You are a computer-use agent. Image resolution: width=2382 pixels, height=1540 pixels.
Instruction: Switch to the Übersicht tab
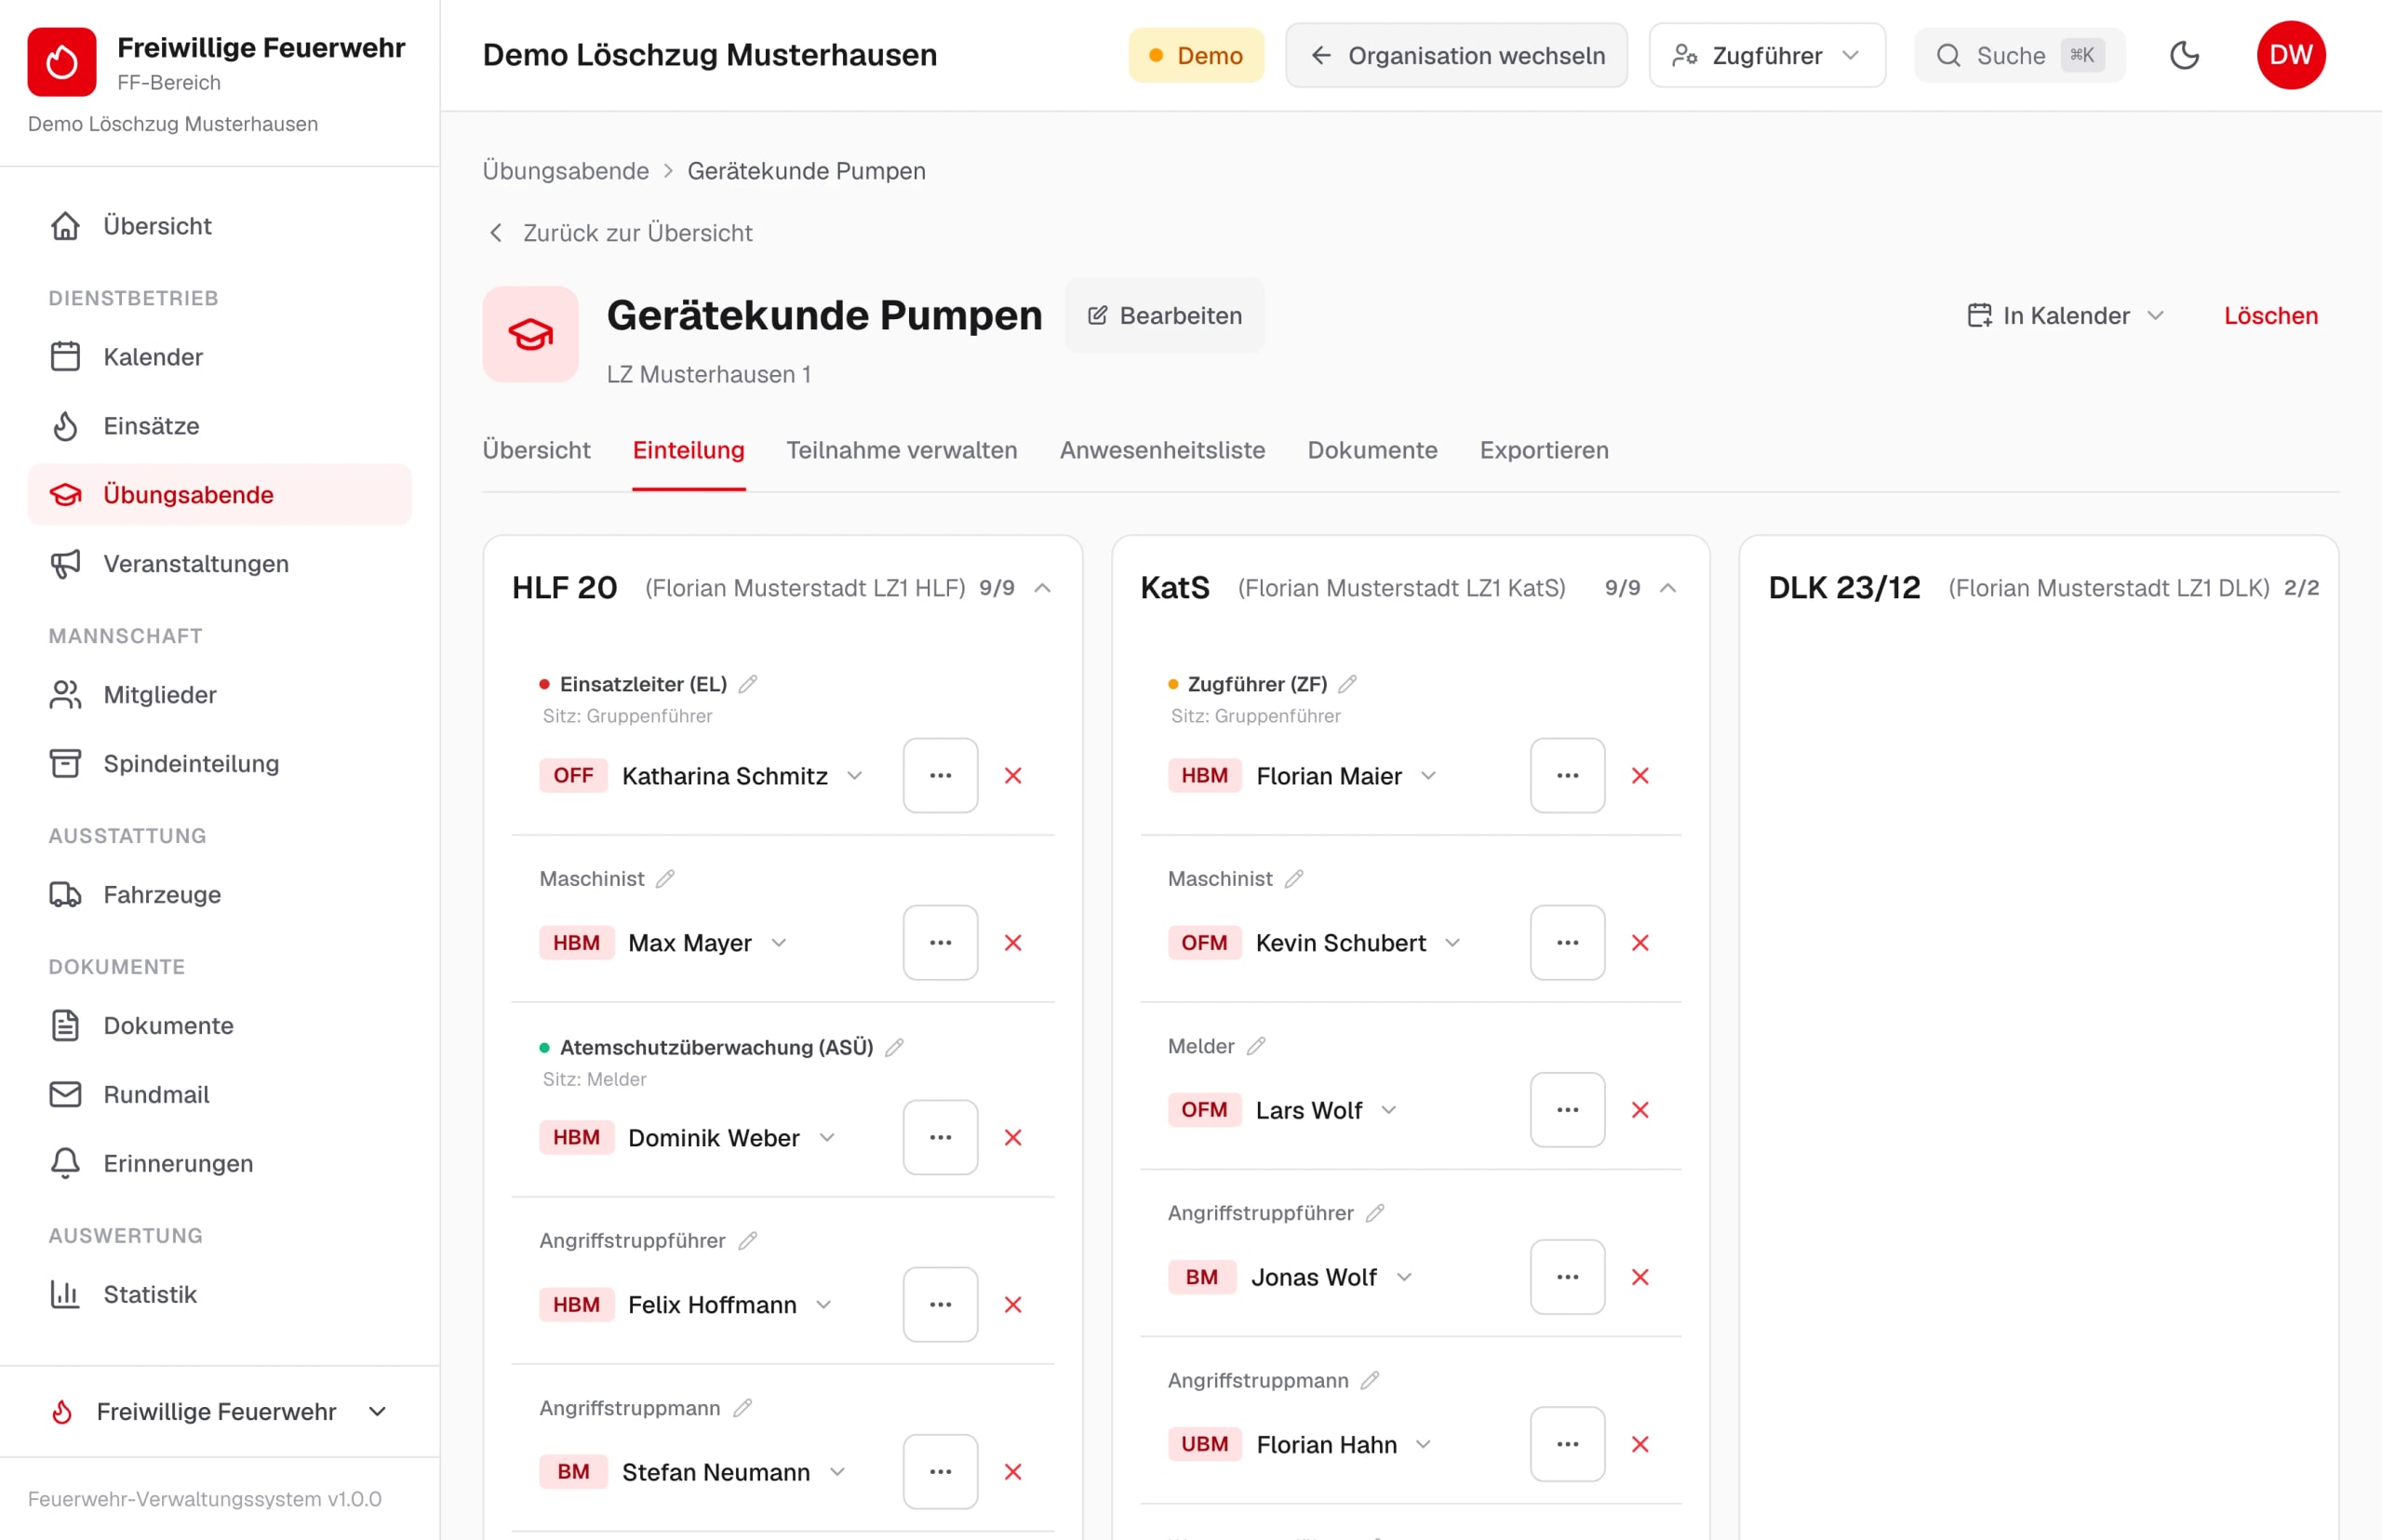(536, 450)
